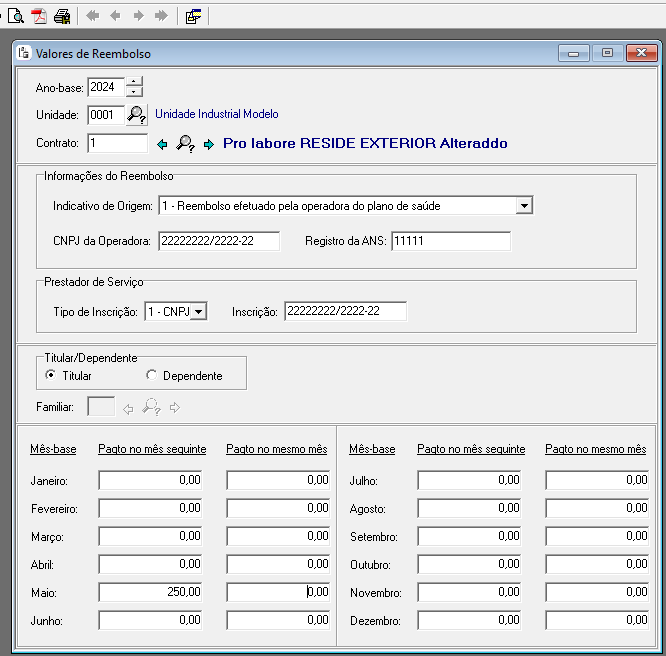The image size is (666, 656).
Task: Open the Tipo de Inscrição dropdown
Action: [x=198, y=312]
